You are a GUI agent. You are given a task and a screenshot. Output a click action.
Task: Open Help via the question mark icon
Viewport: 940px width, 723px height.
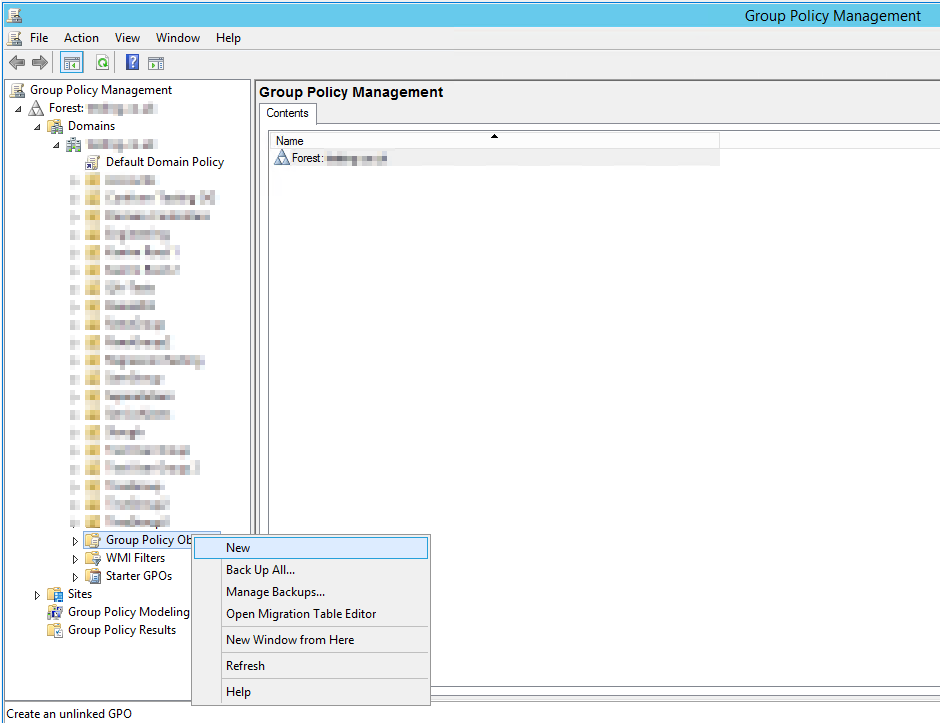pyautogui.click(x=132, y=62)
